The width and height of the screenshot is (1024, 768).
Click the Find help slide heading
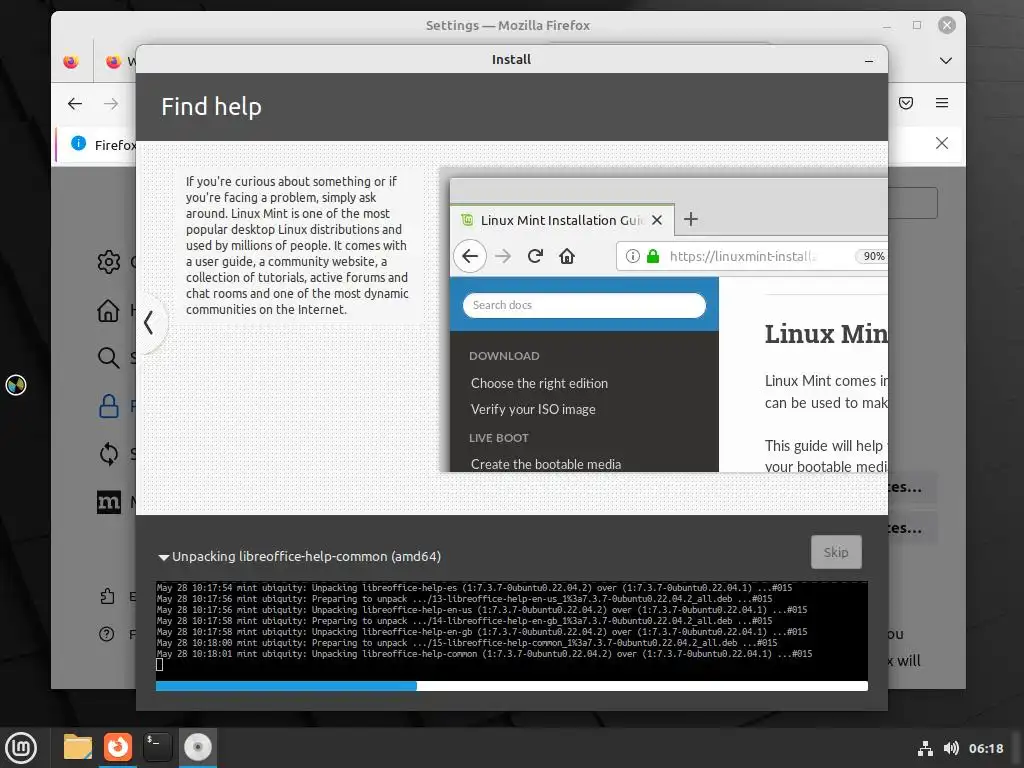point(211,107)
